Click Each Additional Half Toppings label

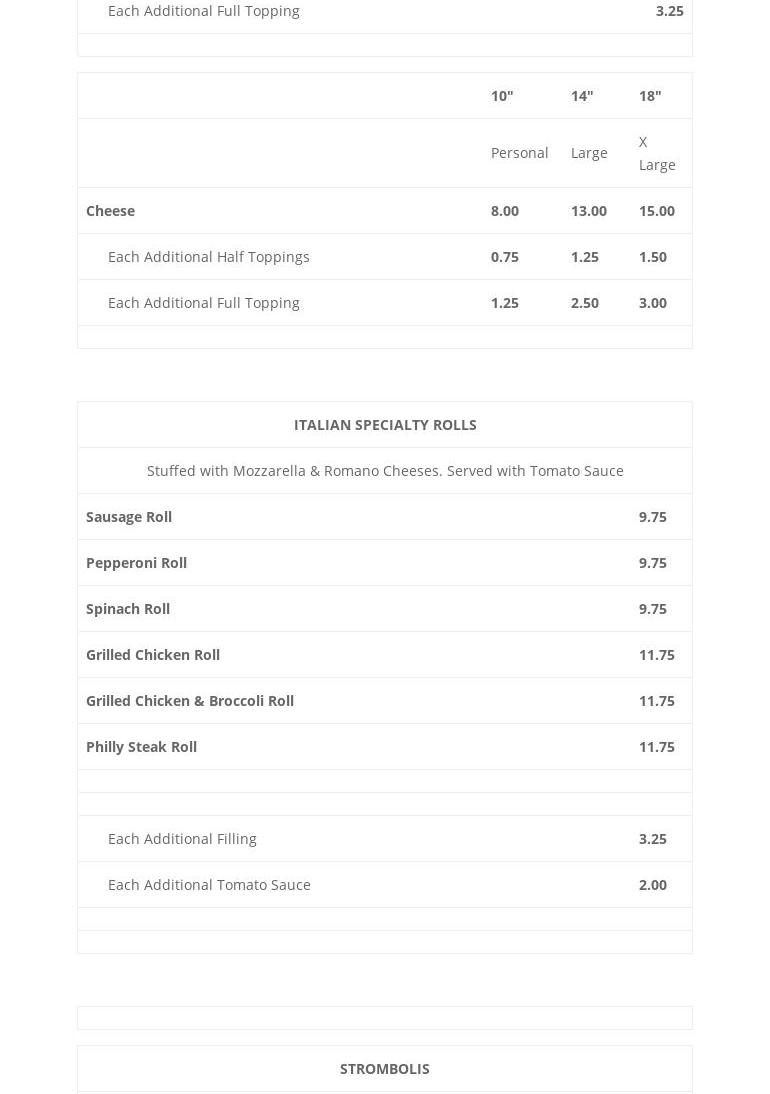point(208,256)
